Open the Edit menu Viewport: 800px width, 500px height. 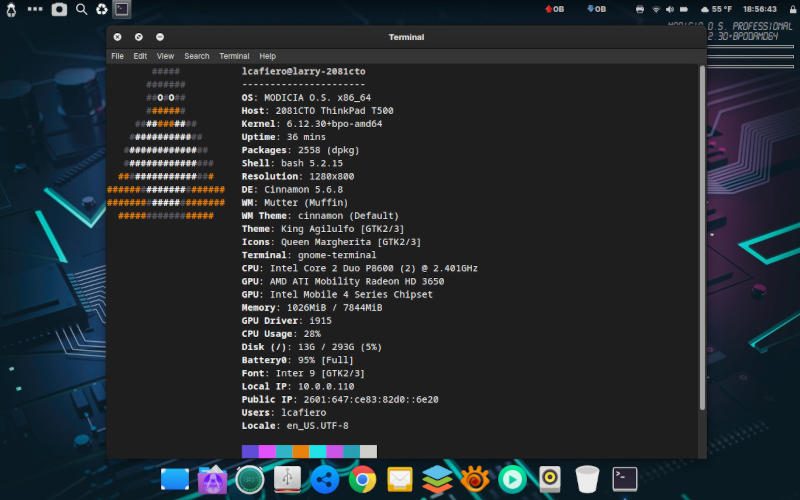140,56
